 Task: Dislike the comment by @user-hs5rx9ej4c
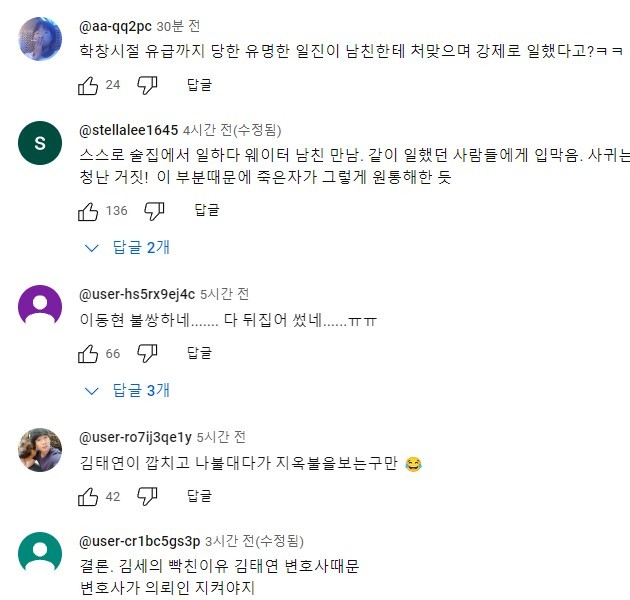point(147,353)
